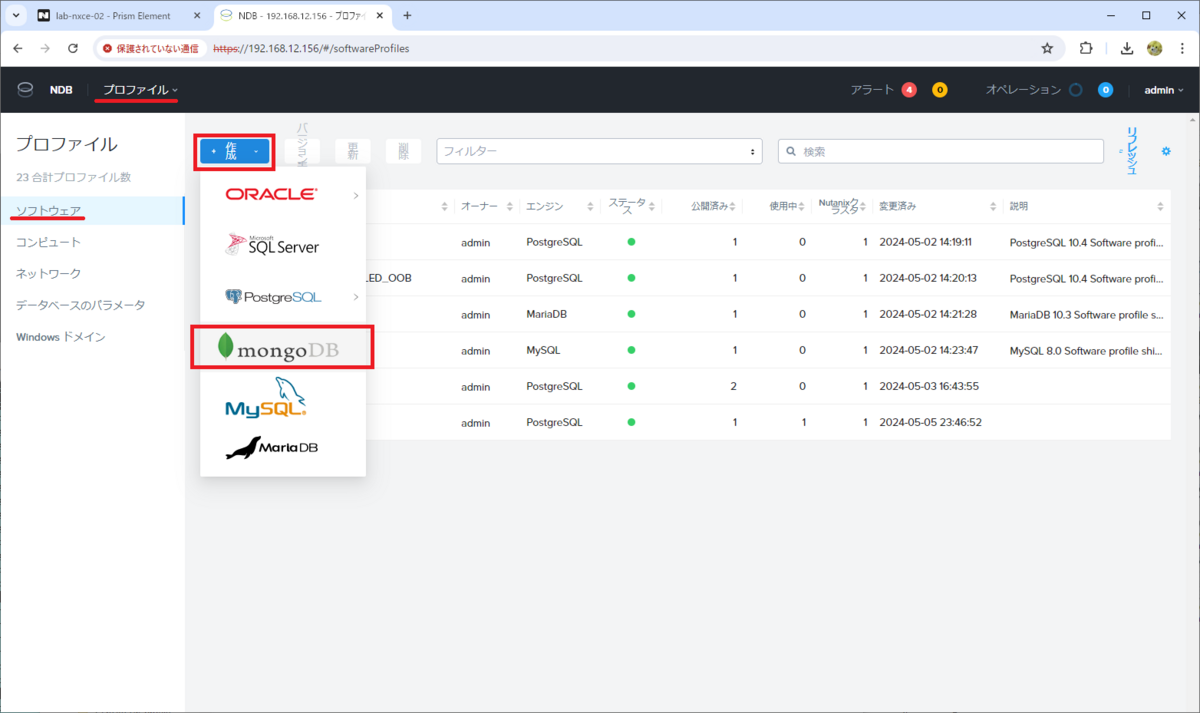Click the operations spinner circle icon
The width and height of the screenshot is (1200, 713).
(1075, 90)
